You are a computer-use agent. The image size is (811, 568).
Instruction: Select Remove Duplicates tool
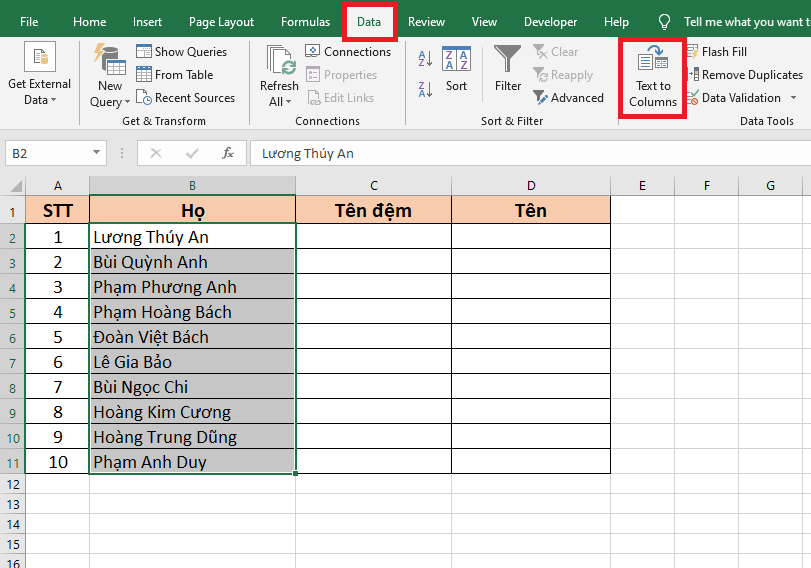(x=744, y=75)
